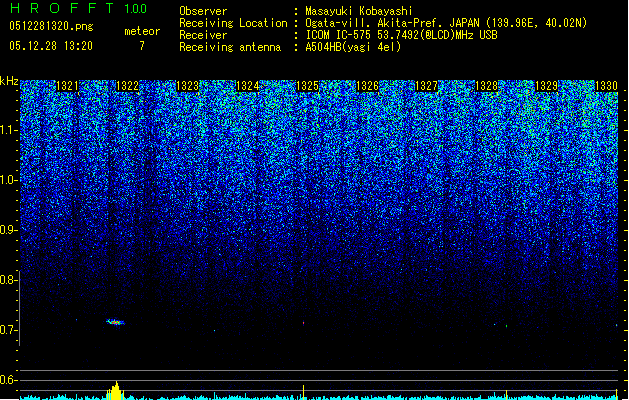
Task: Click the 1324 time marker
Action: pos(247,86)
